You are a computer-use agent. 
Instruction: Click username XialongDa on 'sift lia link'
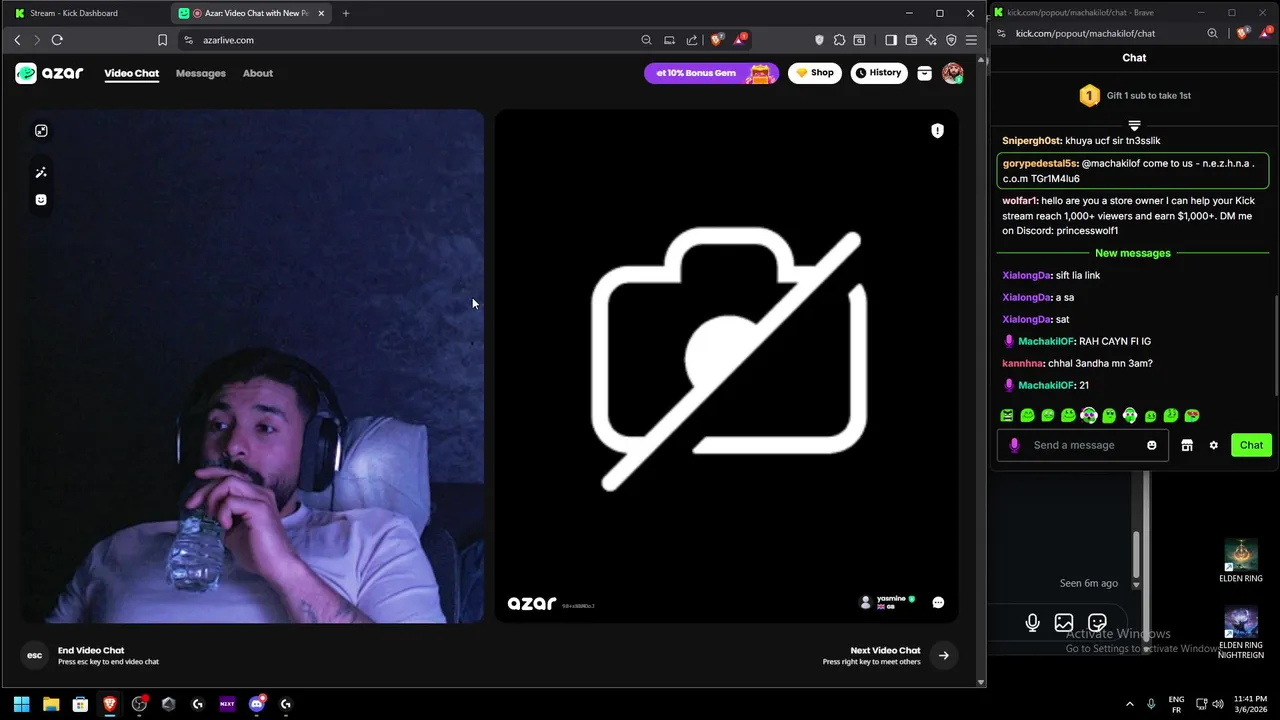pos(1026,275)
